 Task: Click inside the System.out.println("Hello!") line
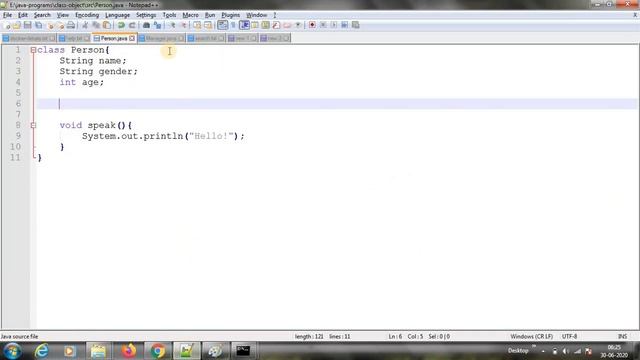pyautogui.click(x=163, y=136)
